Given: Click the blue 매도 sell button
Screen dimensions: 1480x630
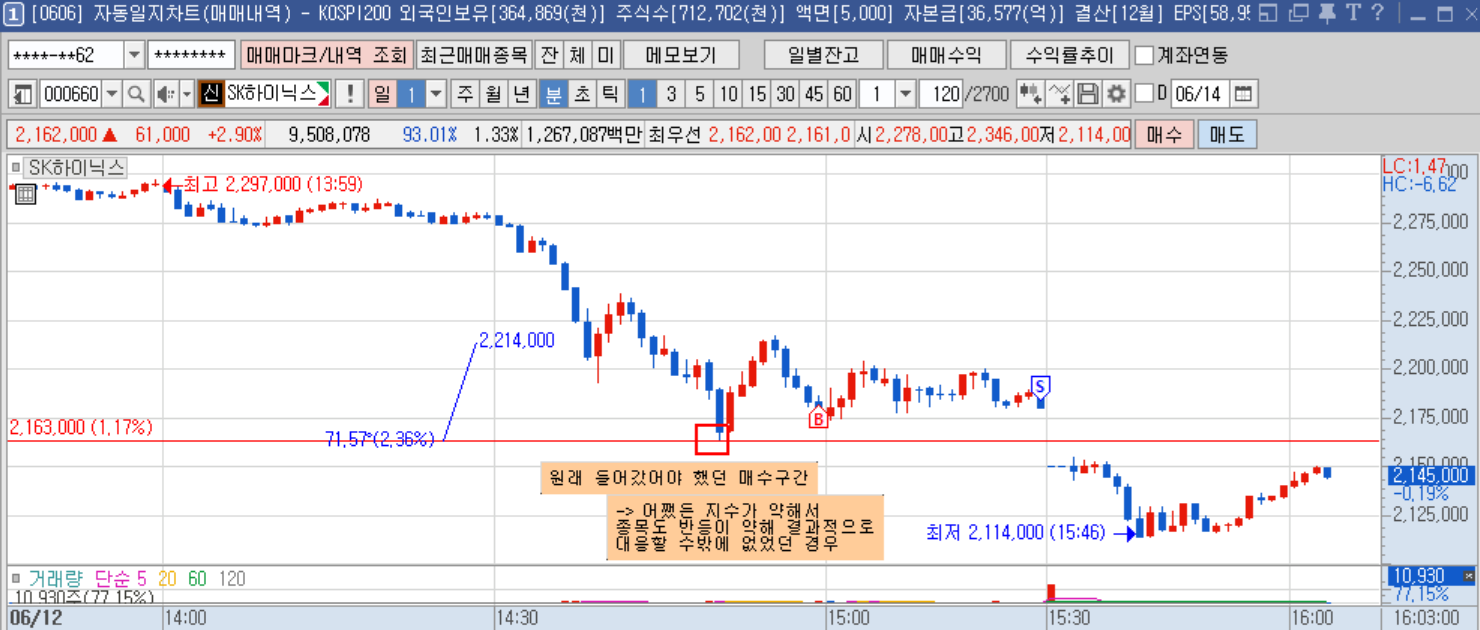Looking at the screenshot, I should (x=1227, y=134).
